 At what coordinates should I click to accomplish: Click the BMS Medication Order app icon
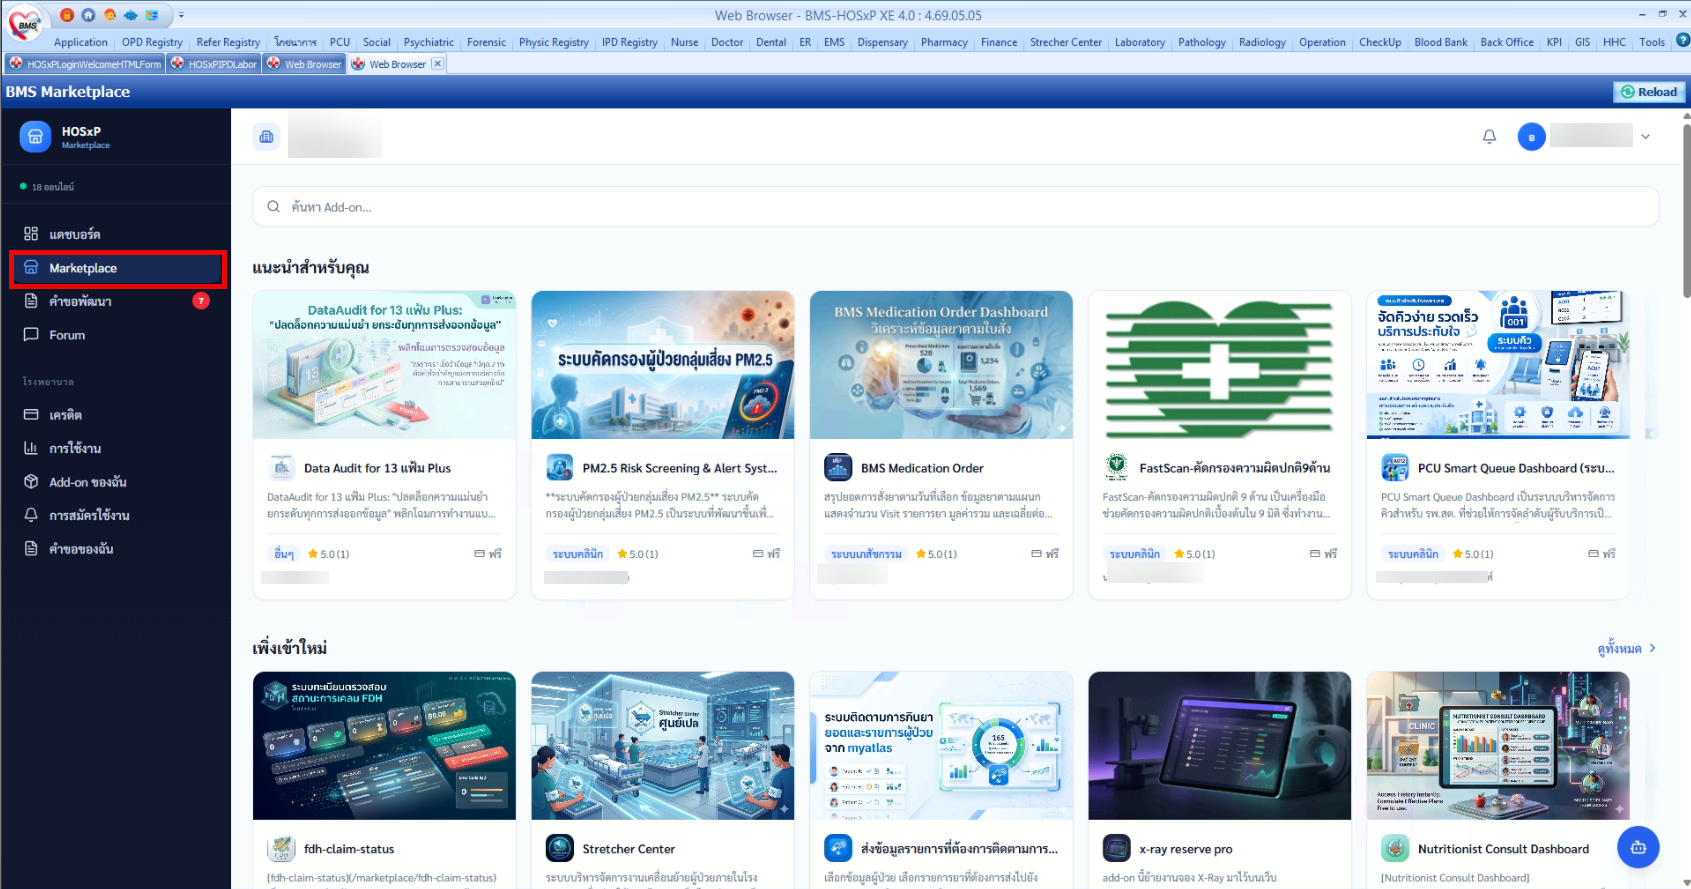pyautogui.click(x=838, y=468)
